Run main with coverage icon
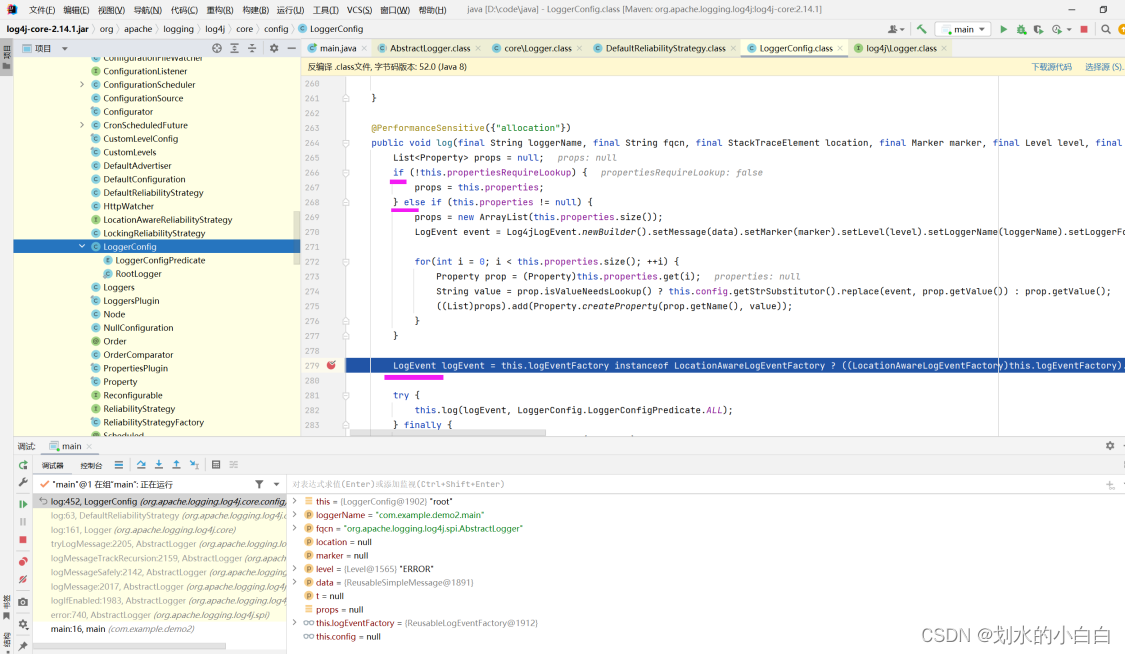The width and height of the screenshot is (1125, 654). (1038, 29)
